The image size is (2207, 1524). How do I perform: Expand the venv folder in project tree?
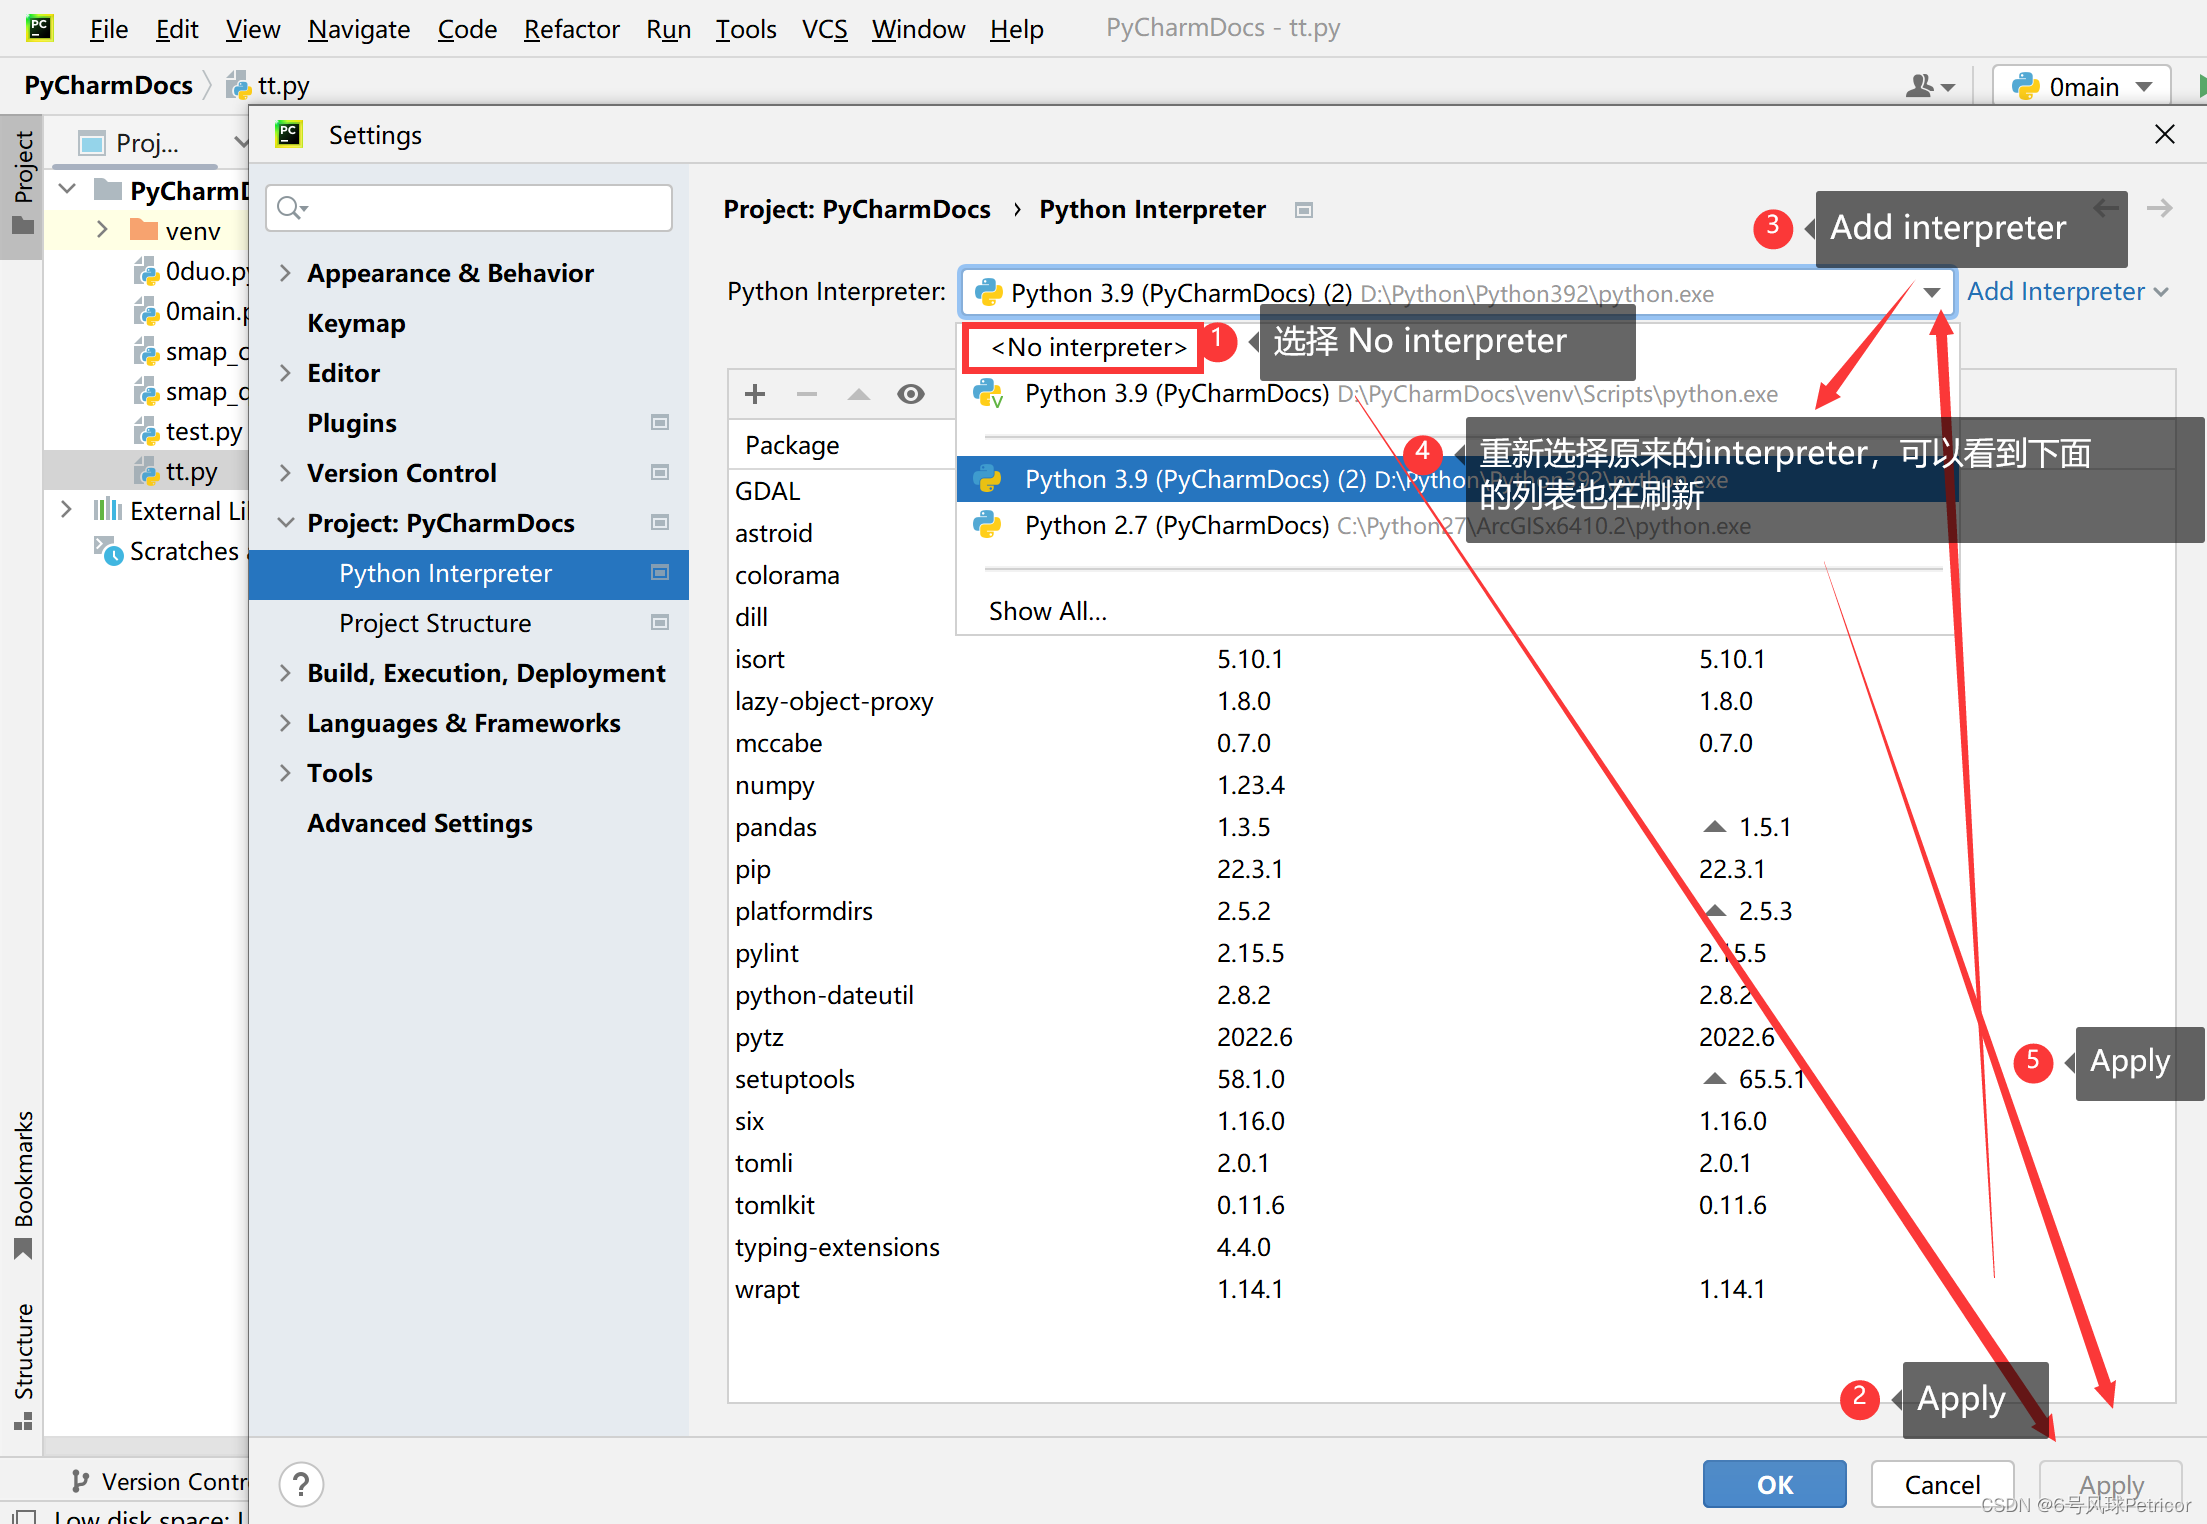click(x=102, y=230)
